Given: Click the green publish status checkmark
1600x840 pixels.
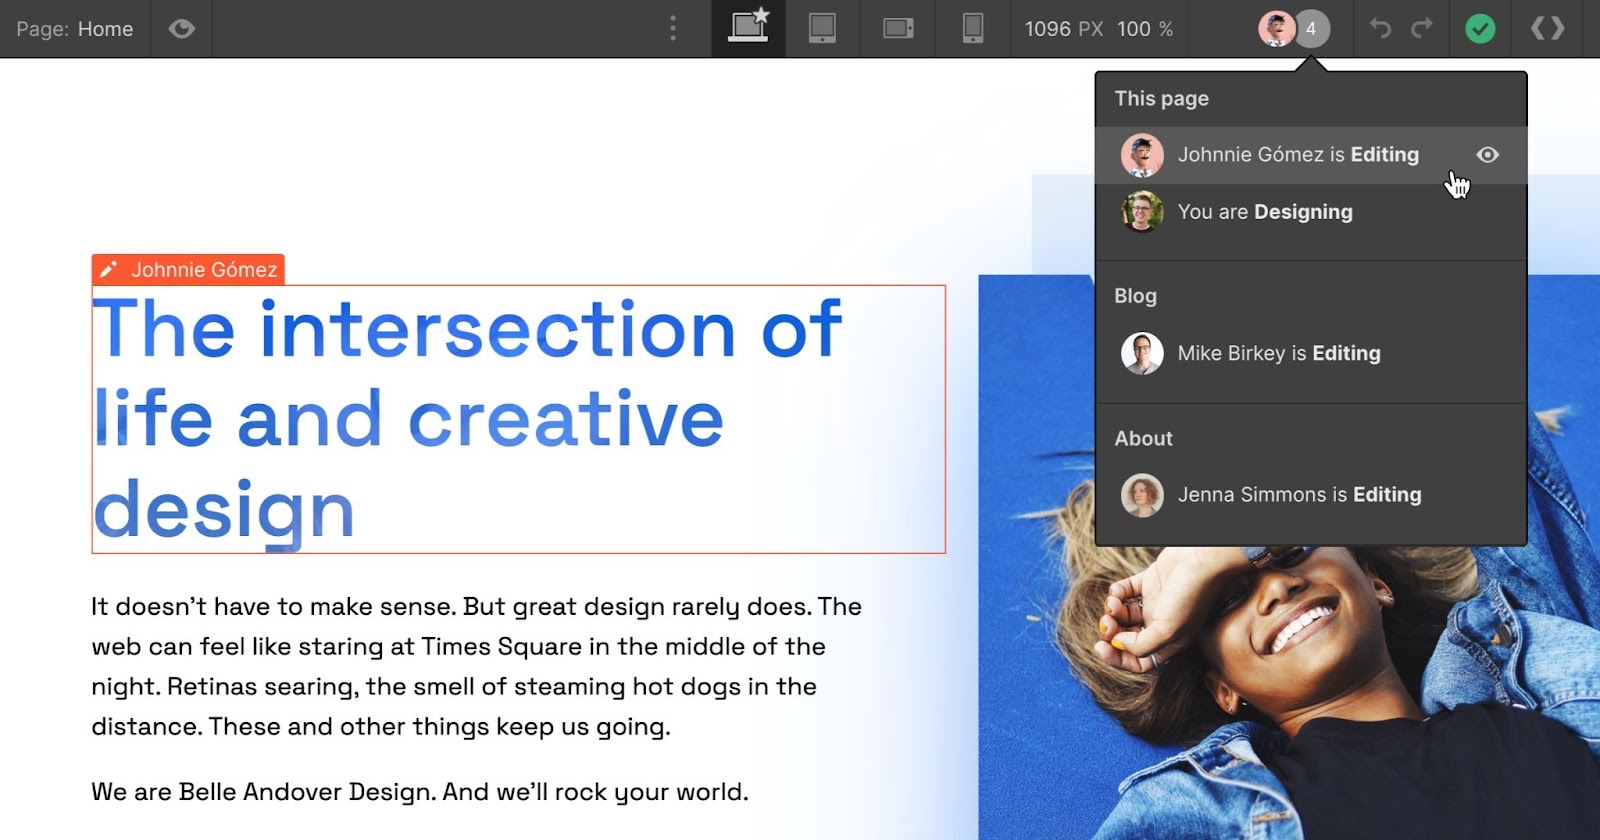Looking at the screenshot, I should [1480, 29].
